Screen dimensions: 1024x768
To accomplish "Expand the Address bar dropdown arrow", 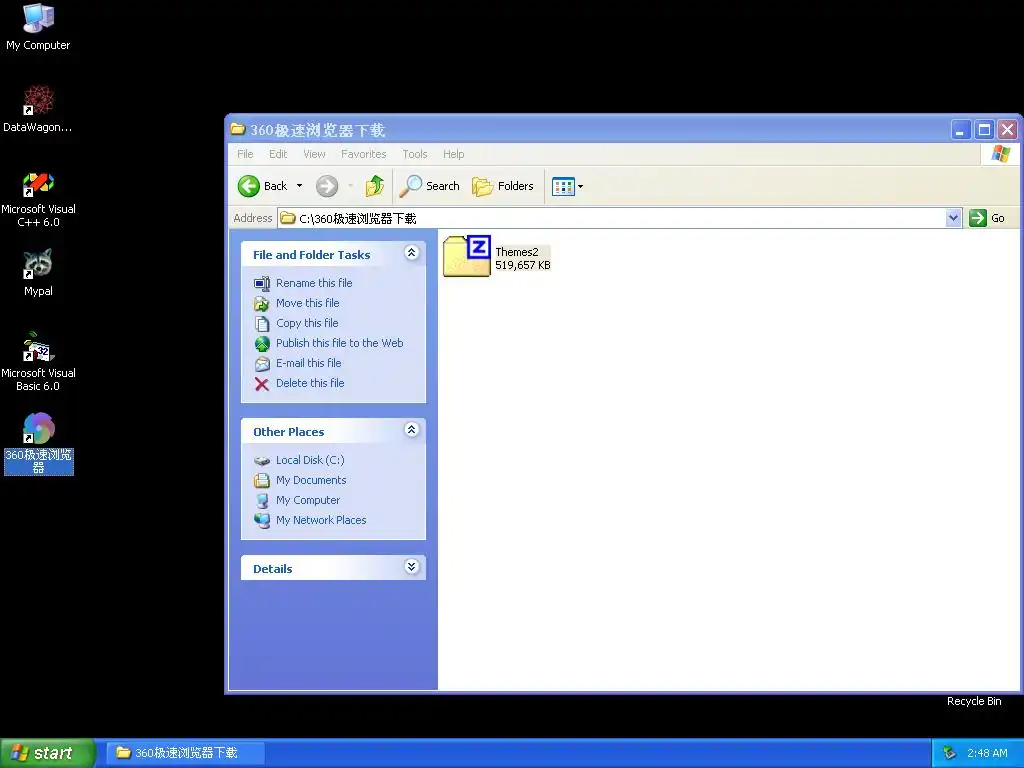I will pos(953,218).
